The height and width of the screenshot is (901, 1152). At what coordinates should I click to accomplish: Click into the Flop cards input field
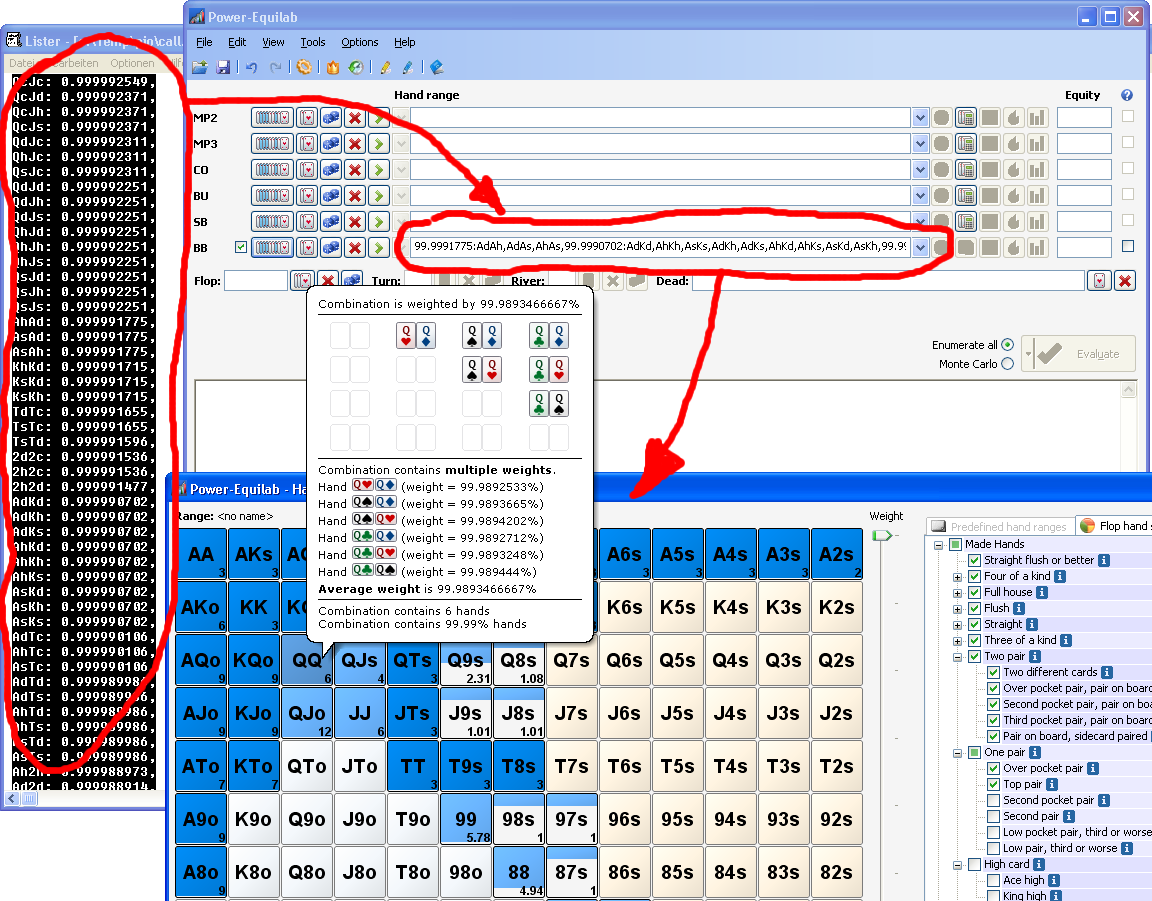(255, 281)
